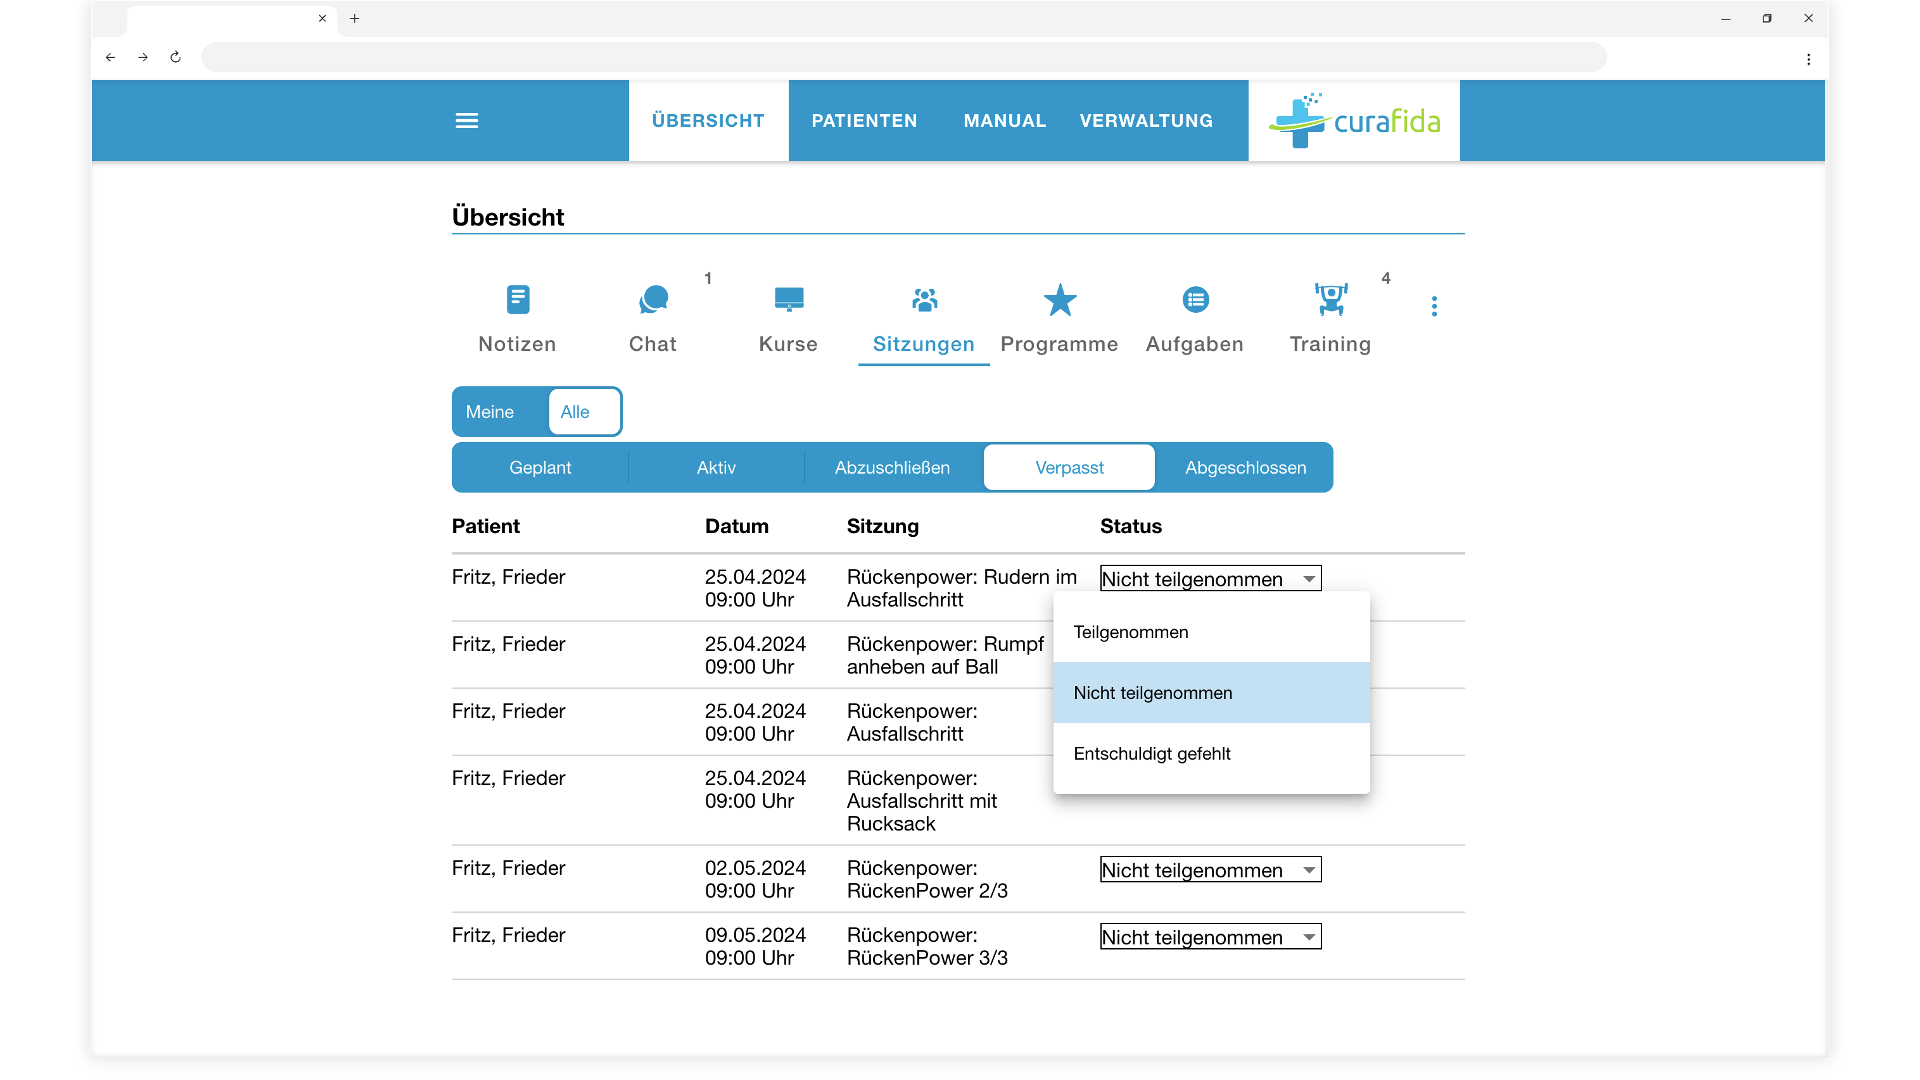Open the Kurse monitor icon
Screen dimensions: 1920x1080
[x=789, y=299]
